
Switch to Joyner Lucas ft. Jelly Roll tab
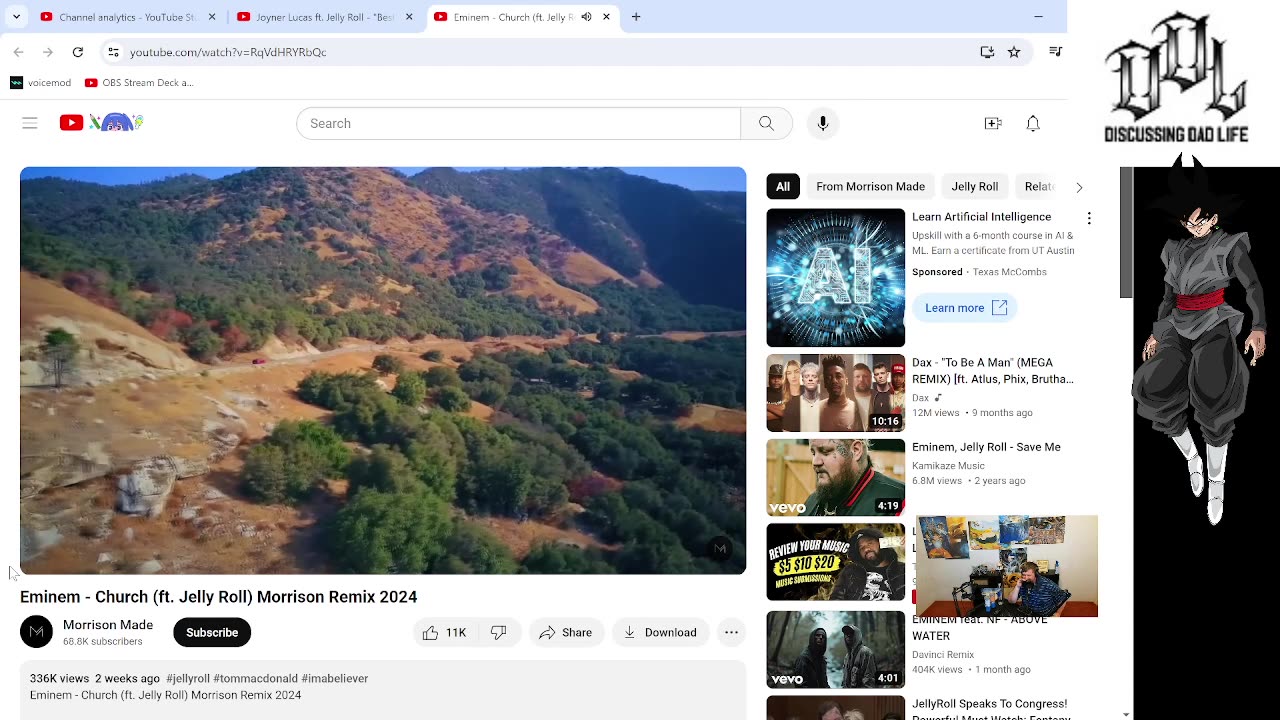(x=325, y=17)
